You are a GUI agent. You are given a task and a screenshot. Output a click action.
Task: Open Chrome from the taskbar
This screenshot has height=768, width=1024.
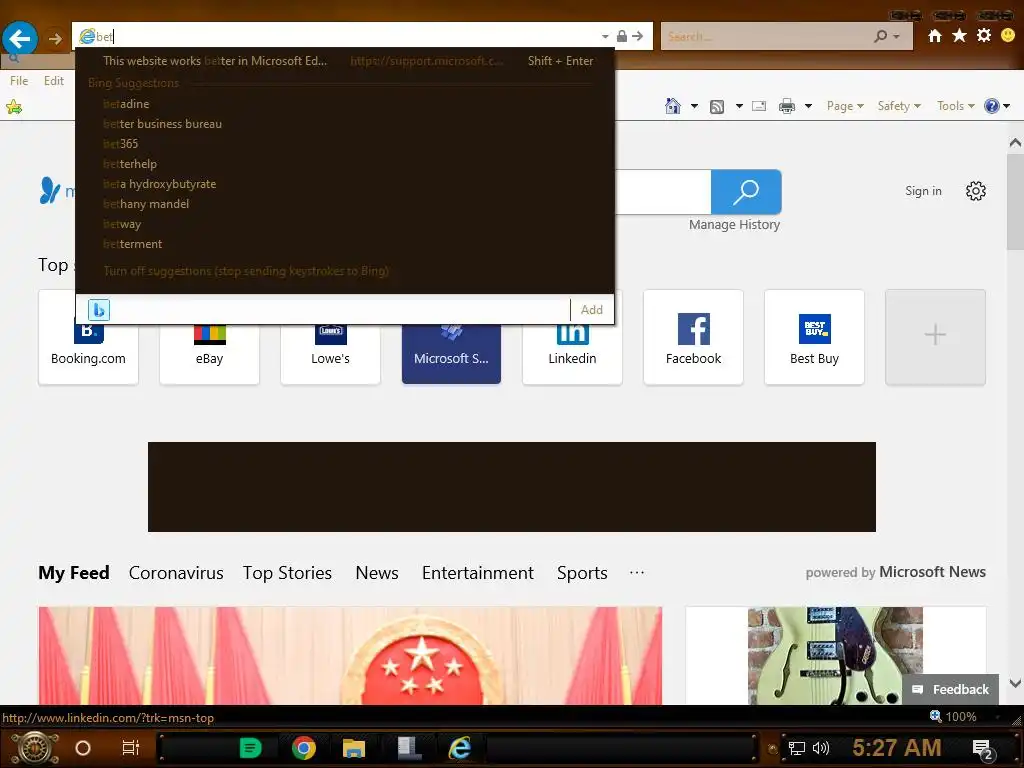pyautogui.click(x=304, y=748)
